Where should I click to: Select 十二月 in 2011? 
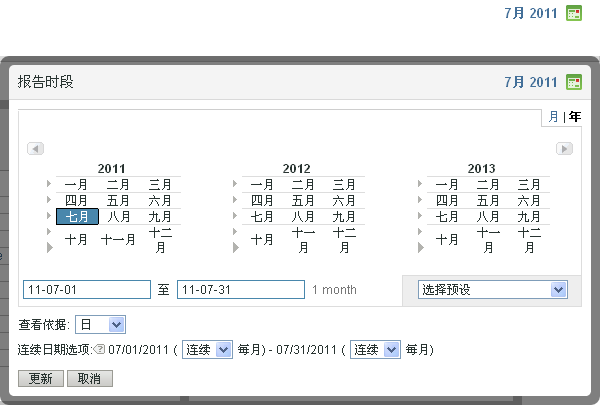(x=160, y=240)
